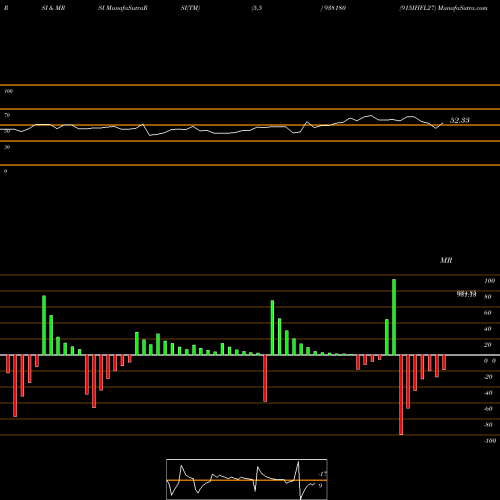This screenshot has width=500, height=500.
Task: Click the 60 label on the MR axis
Action: [x=487, y=313]
